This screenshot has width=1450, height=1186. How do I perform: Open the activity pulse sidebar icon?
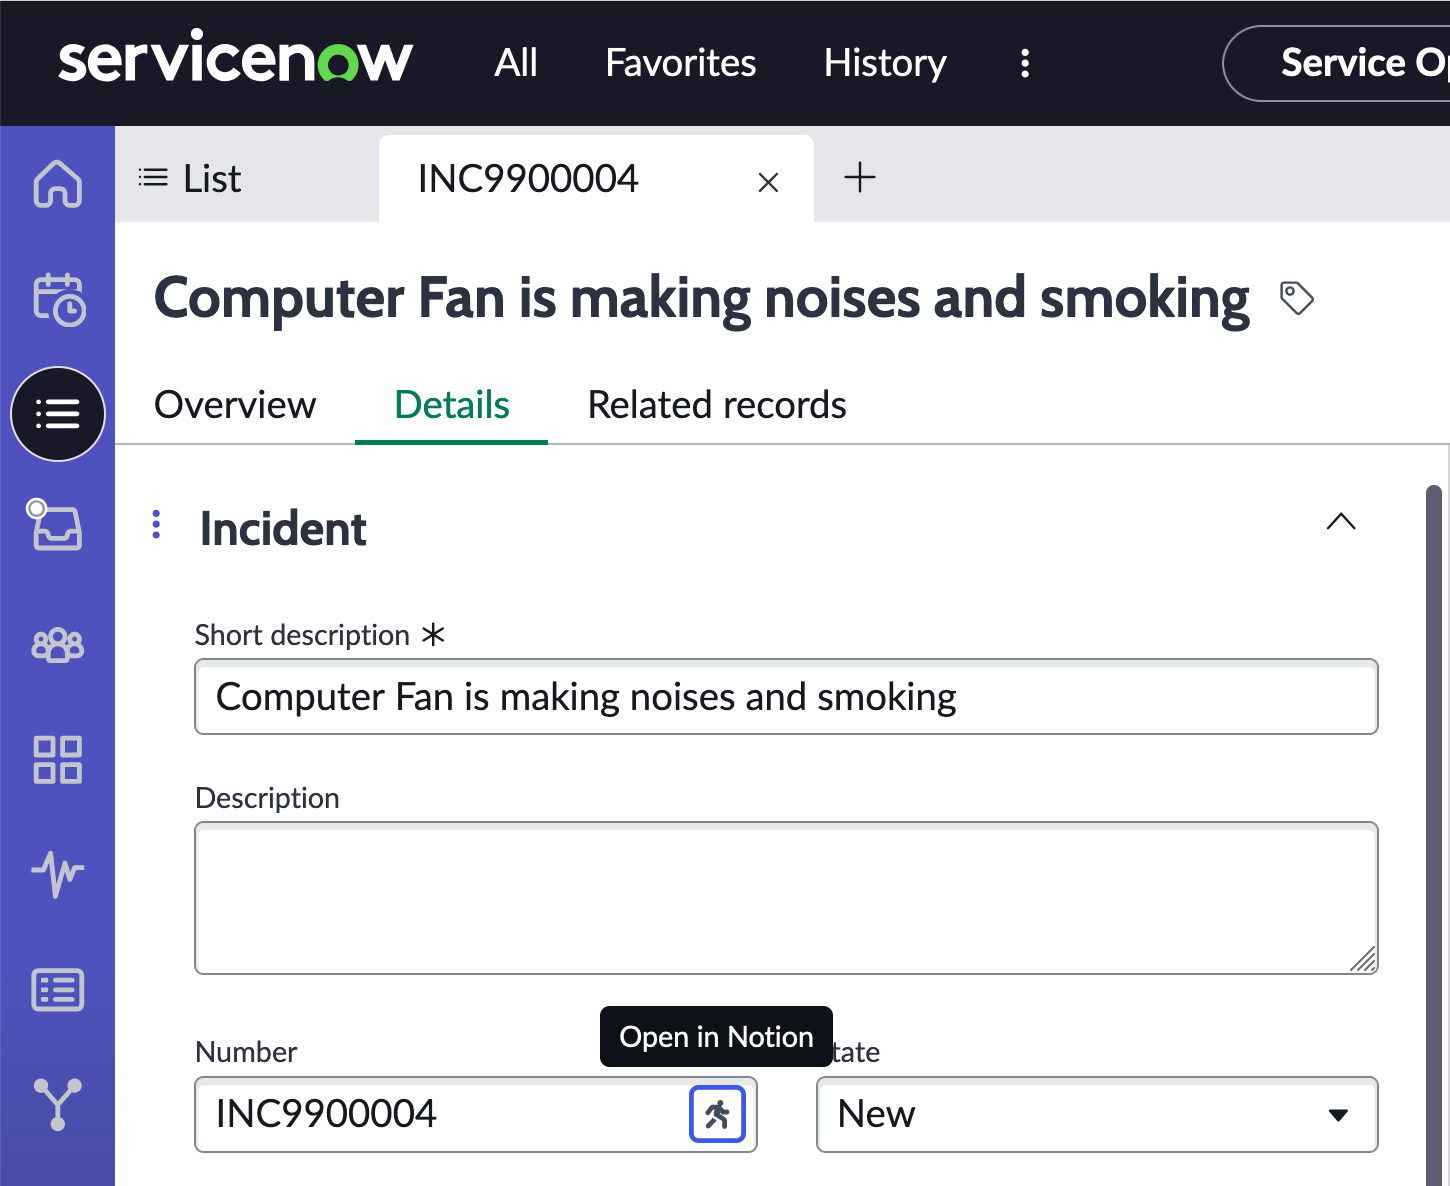pos(58,875)
